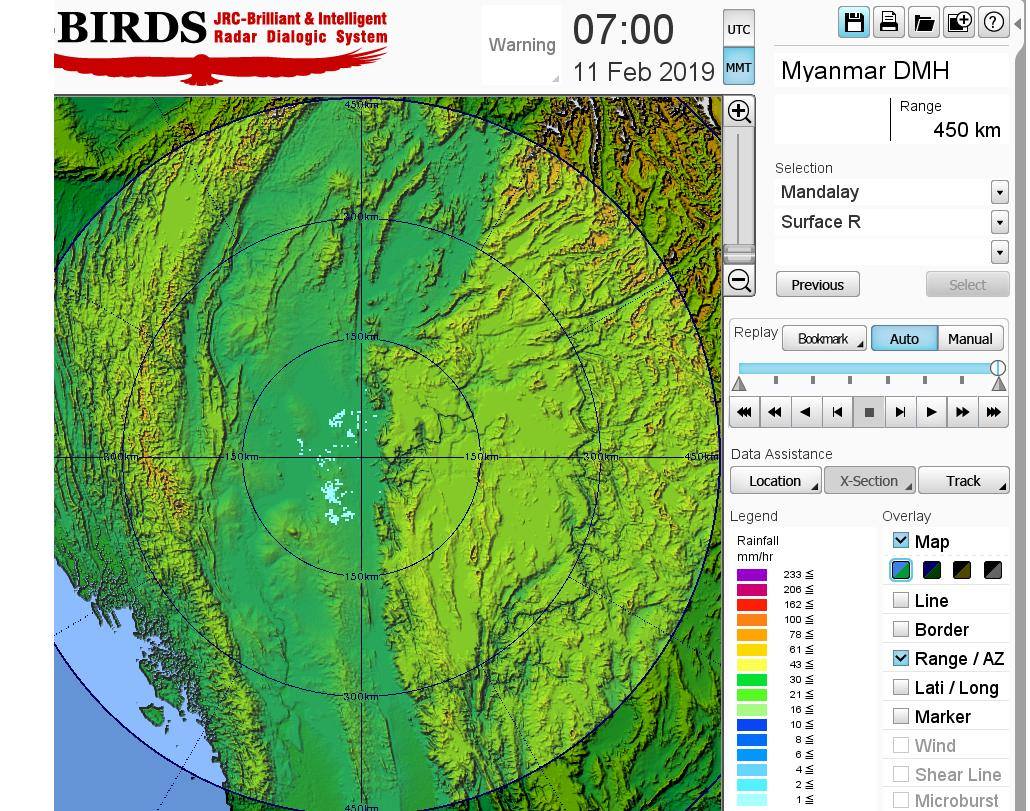Switch replay mode to Manual
The height and width of the screenshot is (811, 1030).
(969, 339)
